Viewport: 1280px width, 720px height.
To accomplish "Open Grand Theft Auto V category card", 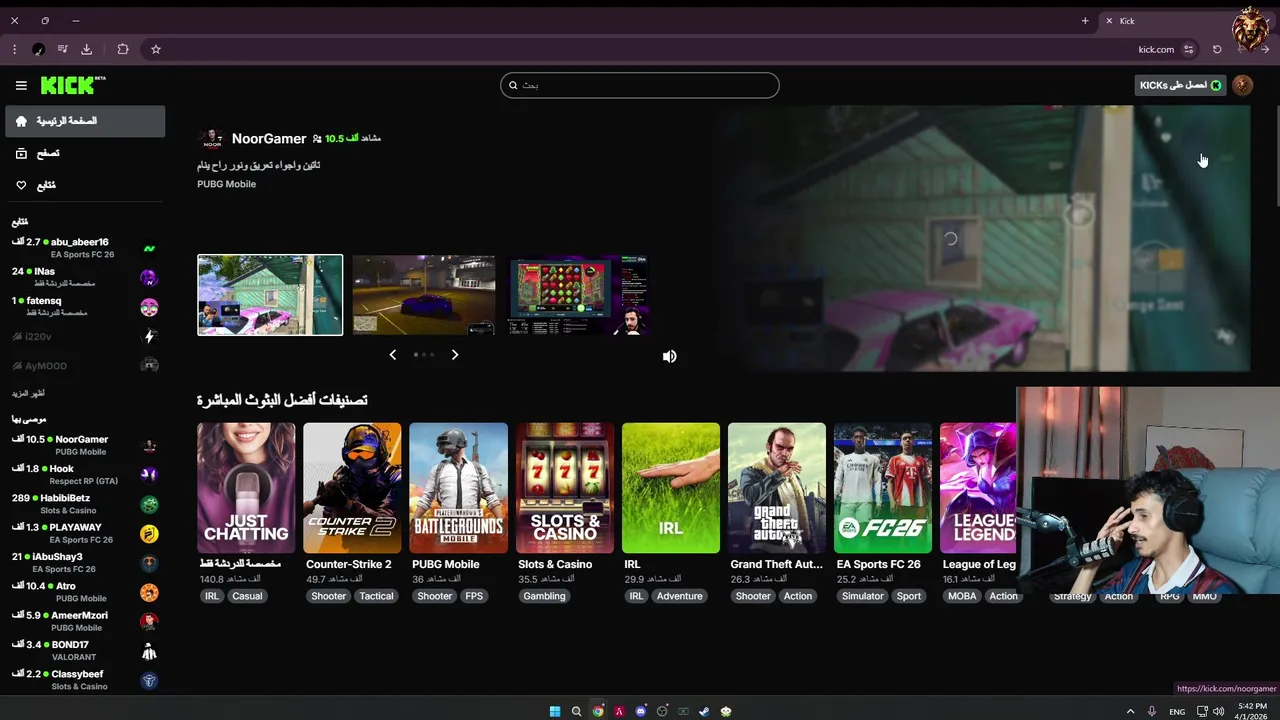I will tap(777, 488).
